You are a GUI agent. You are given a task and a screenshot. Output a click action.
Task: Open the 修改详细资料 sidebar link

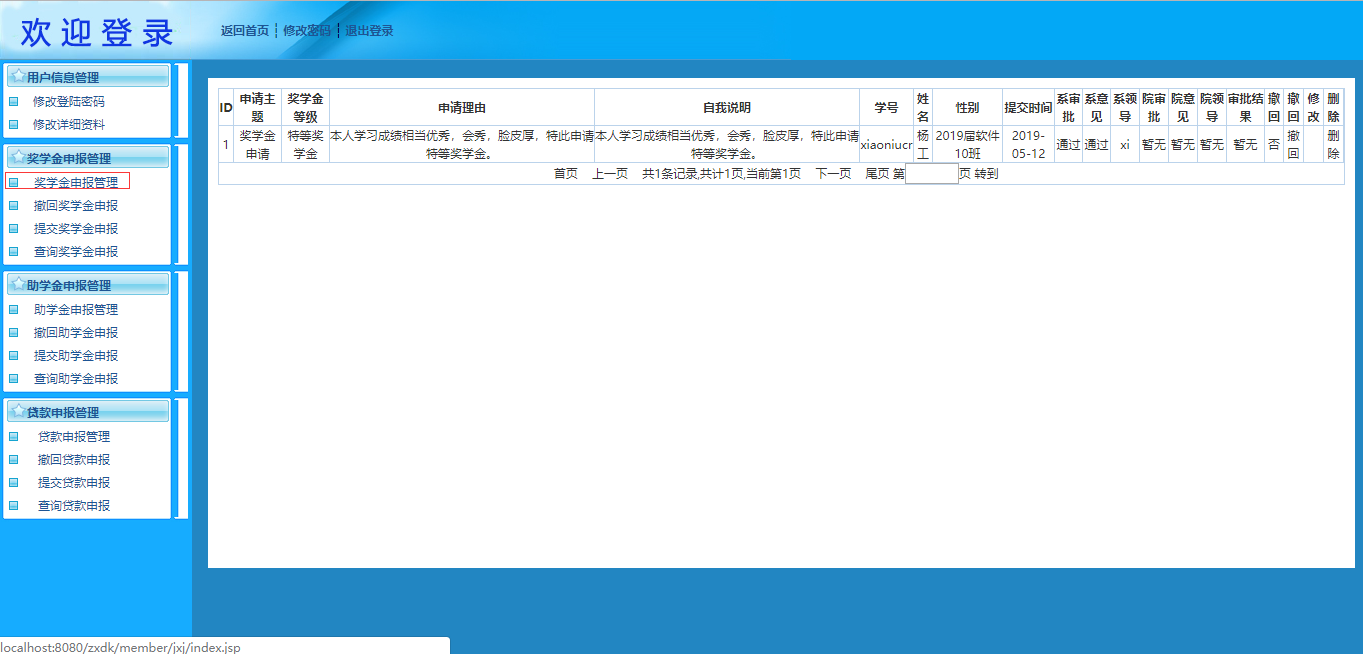(x=69, y=125)
